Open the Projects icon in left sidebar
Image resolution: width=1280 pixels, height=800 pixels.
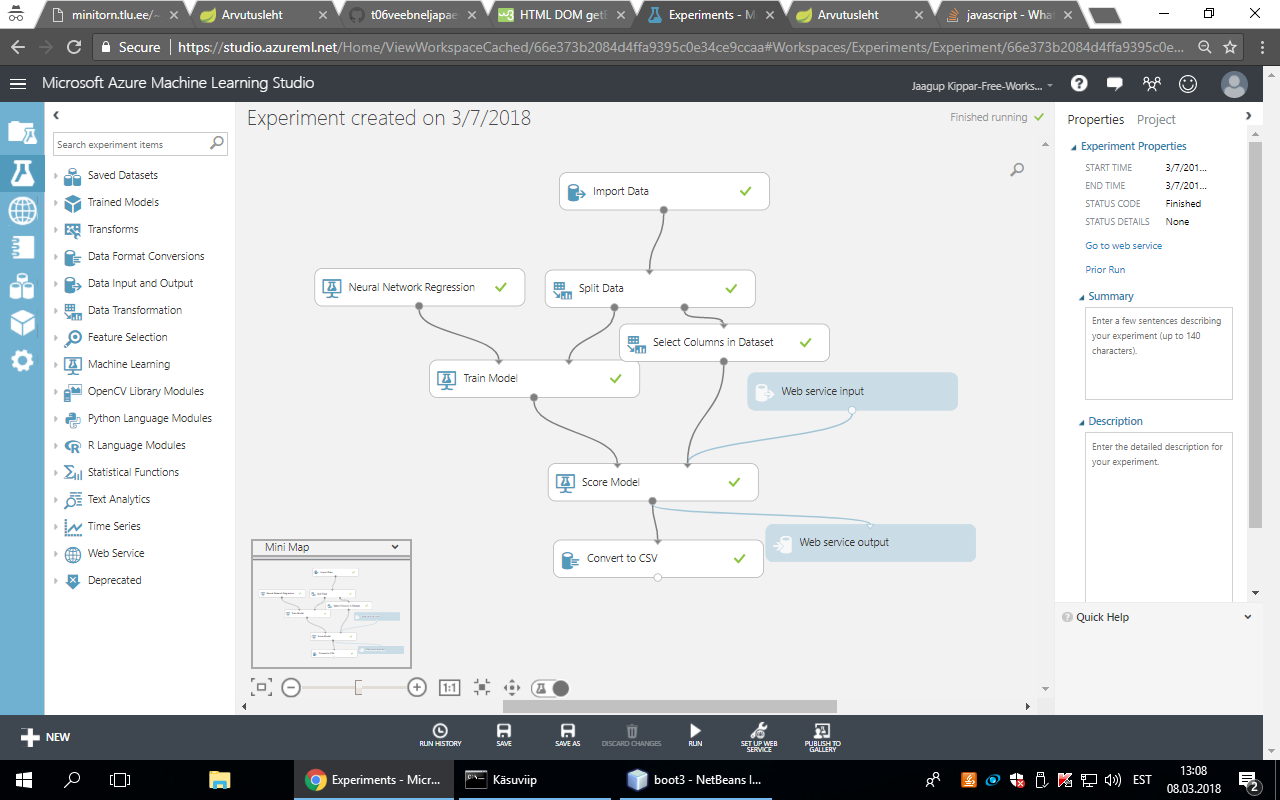[x=22, y=132]
